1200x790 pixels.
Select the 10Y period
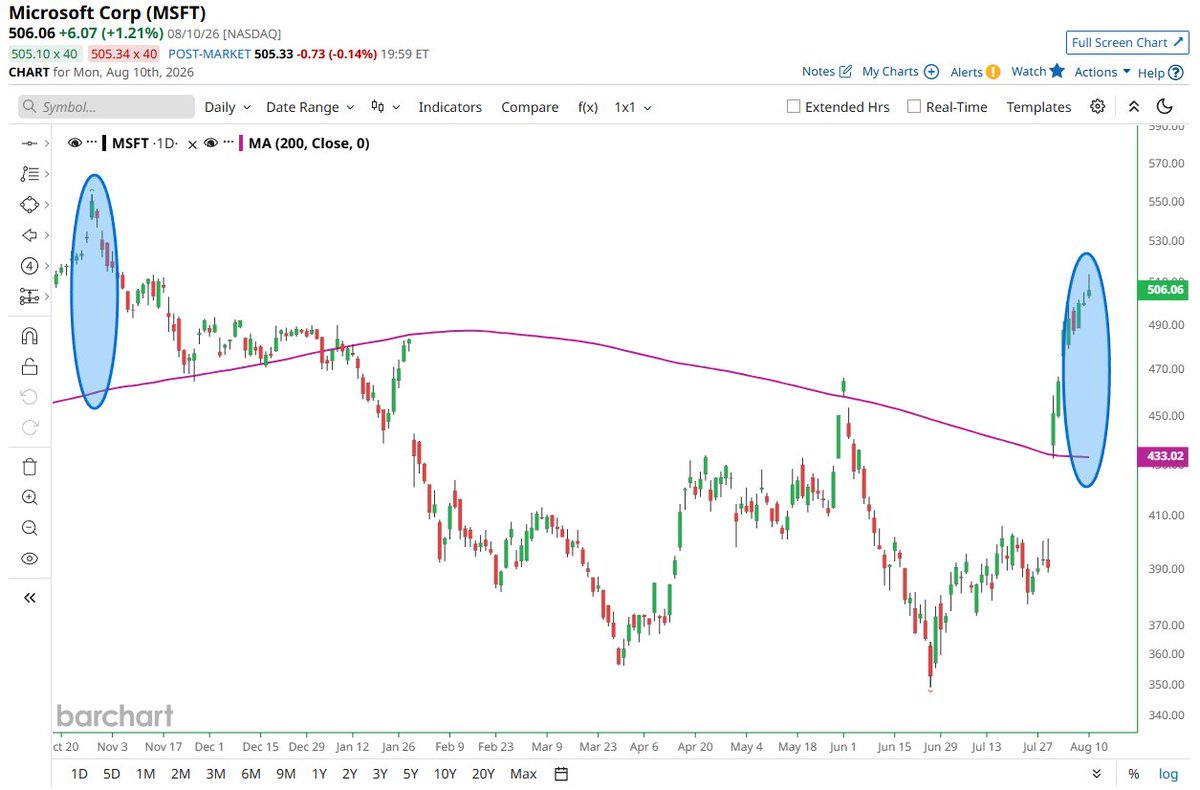[445, 774]
